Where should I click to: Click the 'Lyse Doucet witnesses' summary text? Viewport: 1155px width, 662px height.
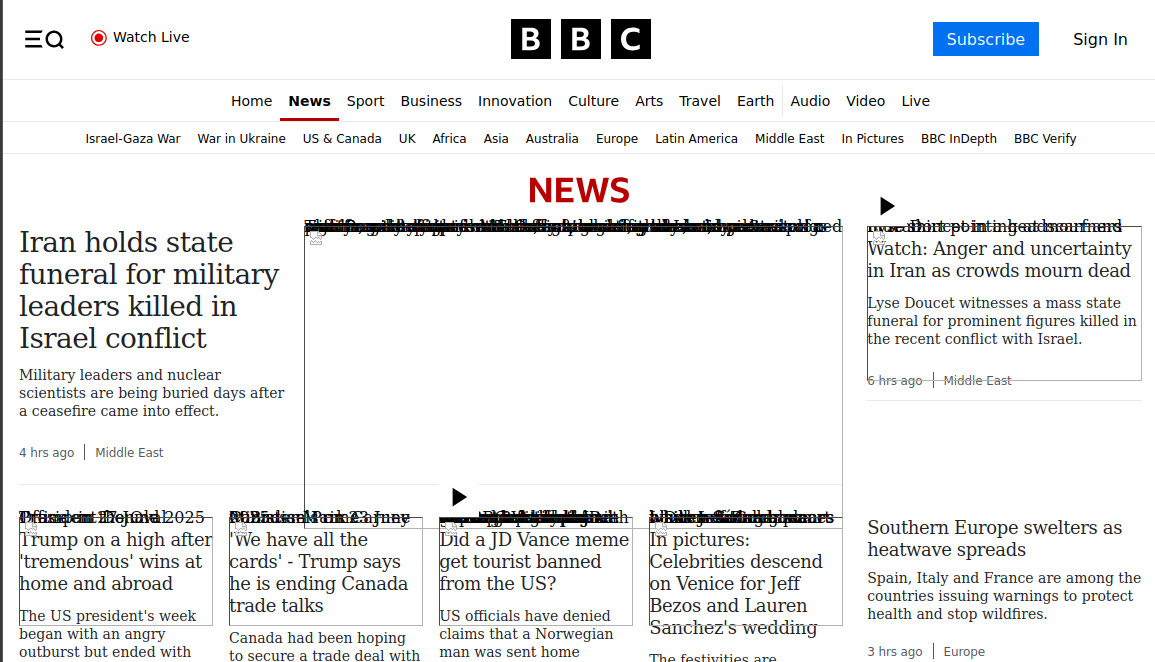coord(1002,321)
